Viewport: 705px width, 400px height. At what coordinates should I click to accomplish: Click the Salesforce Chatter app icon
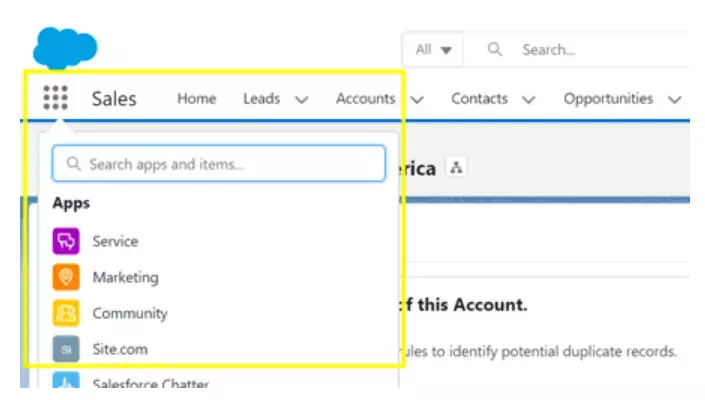pos(66,382)
